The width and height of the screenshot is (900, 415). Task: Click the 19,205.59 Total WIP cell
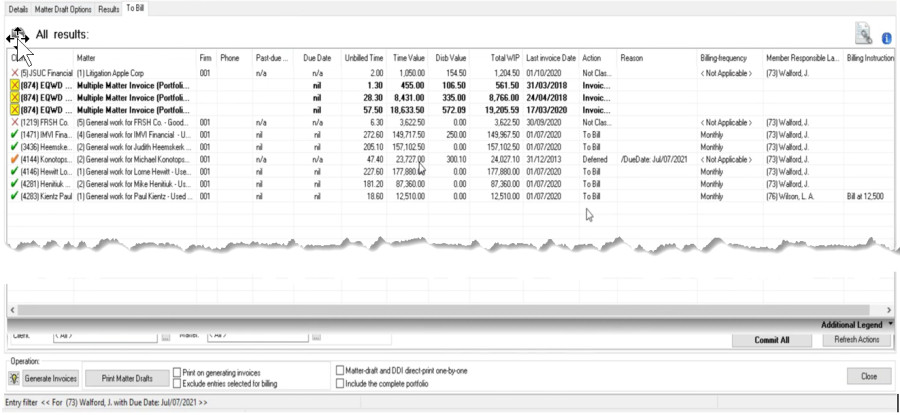tap(496, 110)
